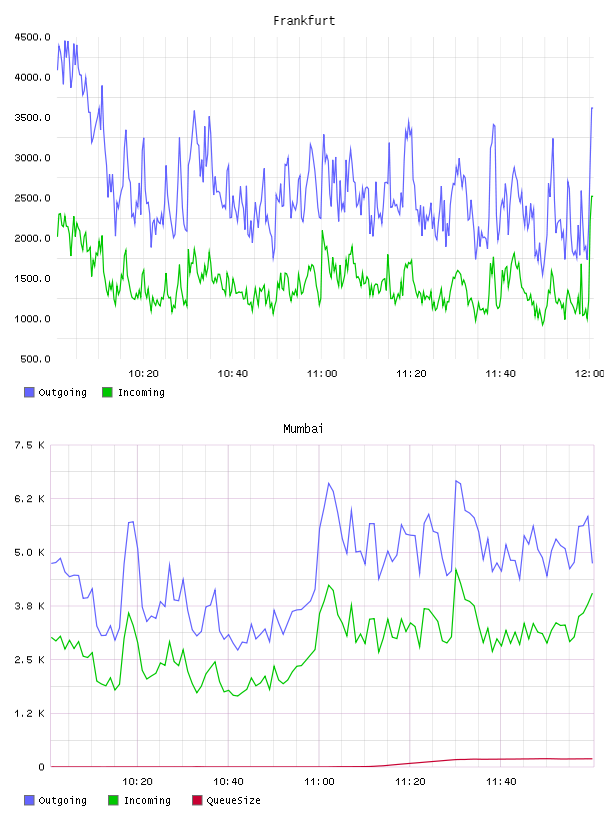Click the 6.2 K y-axis label in Mumbai chart
This screenshot has height=816, width=608.
(29, 499)
